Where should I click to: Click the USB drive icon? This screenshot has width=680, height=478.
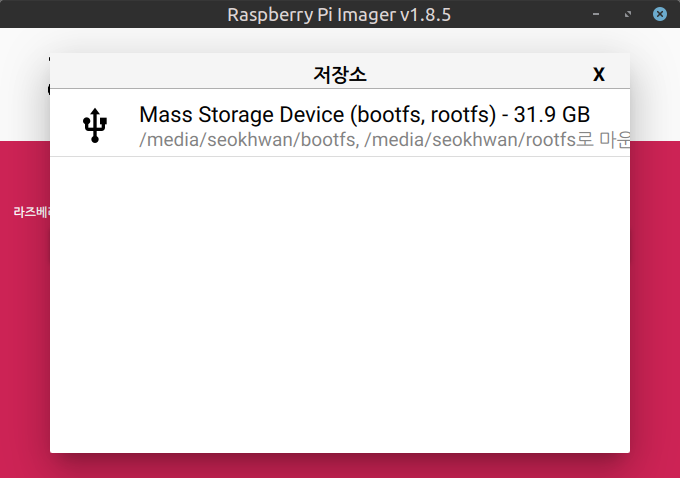[x=95, y=125]
